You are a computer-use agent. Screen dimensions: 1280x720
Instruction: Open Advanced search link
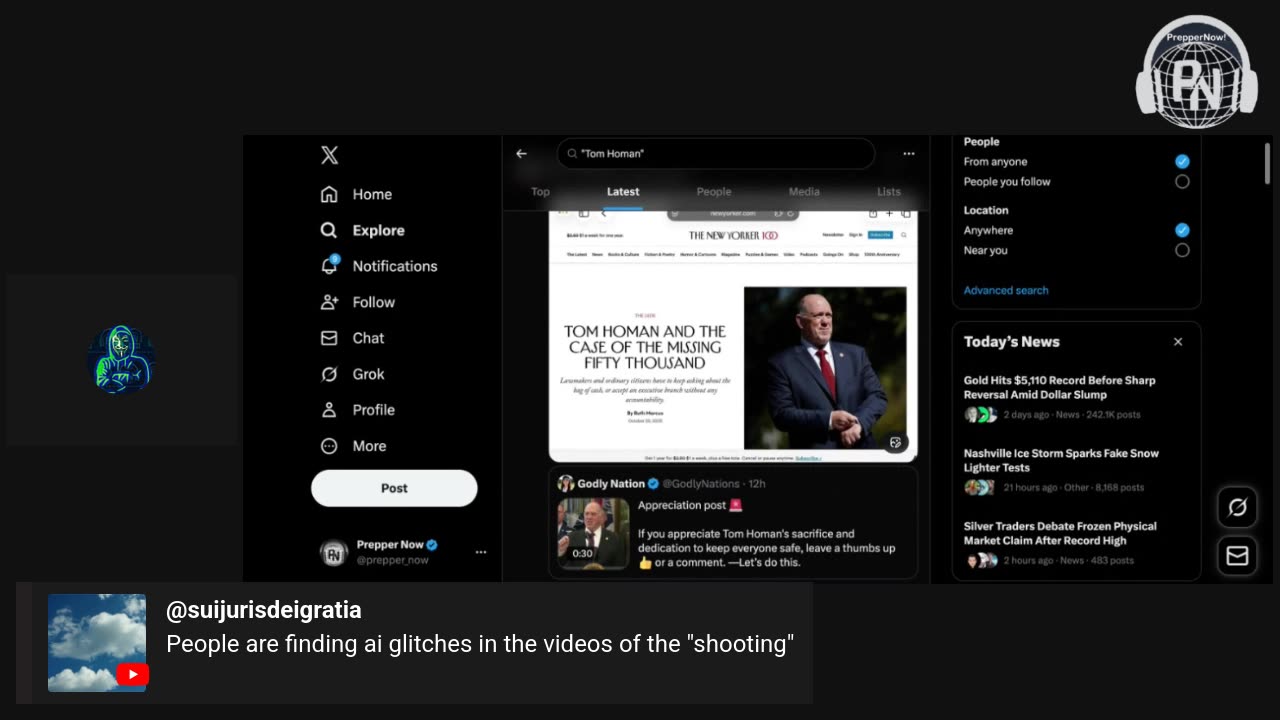click(x=1006, y=291)
